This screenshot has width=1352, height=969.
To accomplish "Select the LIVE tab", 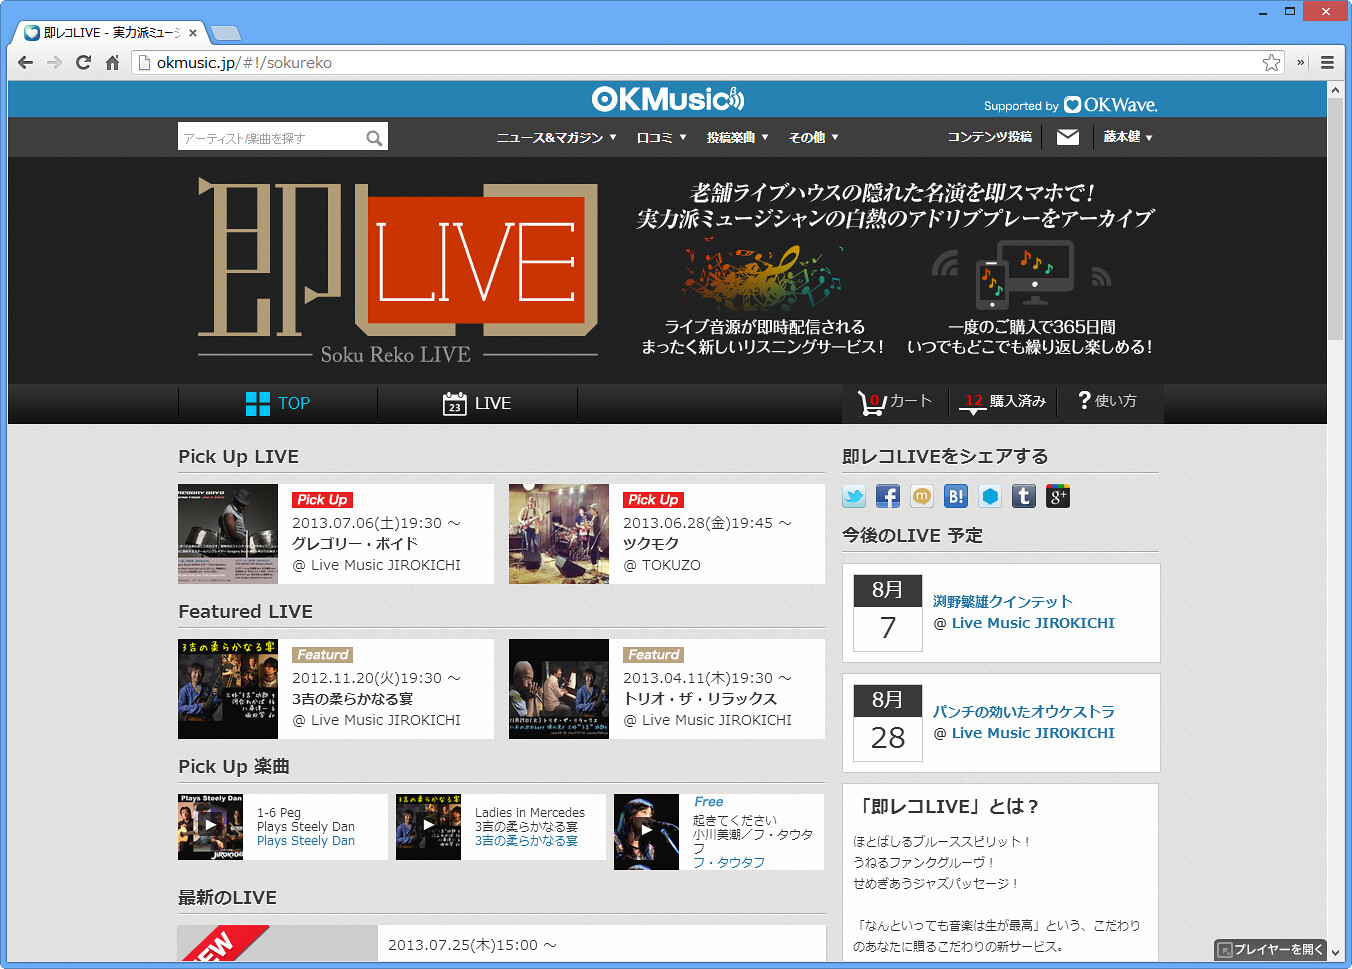I will click(477, 403).
